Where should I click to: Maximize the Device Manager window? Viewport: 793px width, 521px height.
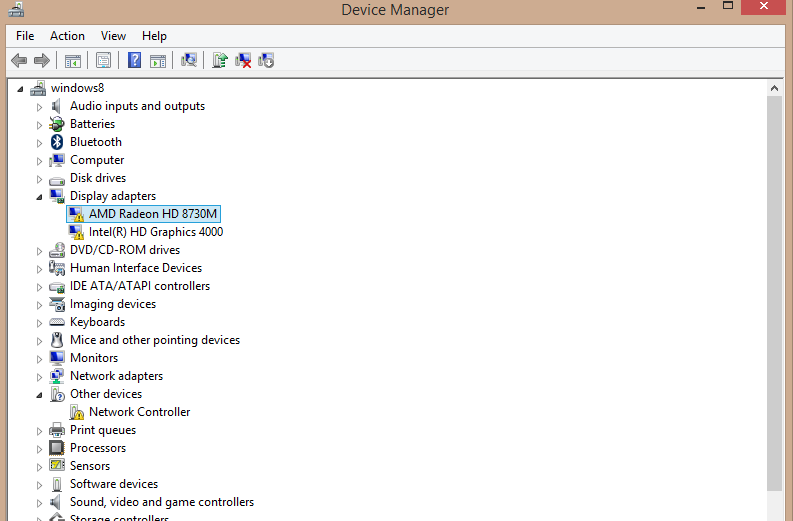click(728, 7)
